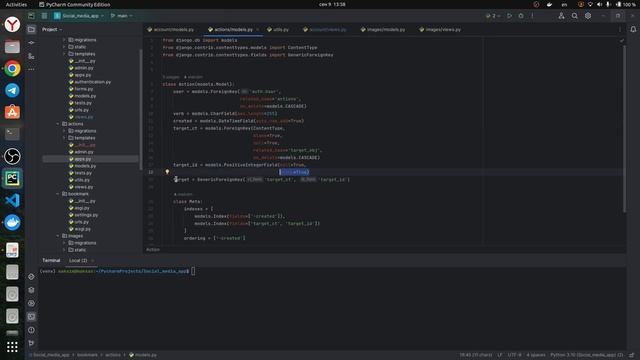Collapse the bookmark folder

pos(58,194)
